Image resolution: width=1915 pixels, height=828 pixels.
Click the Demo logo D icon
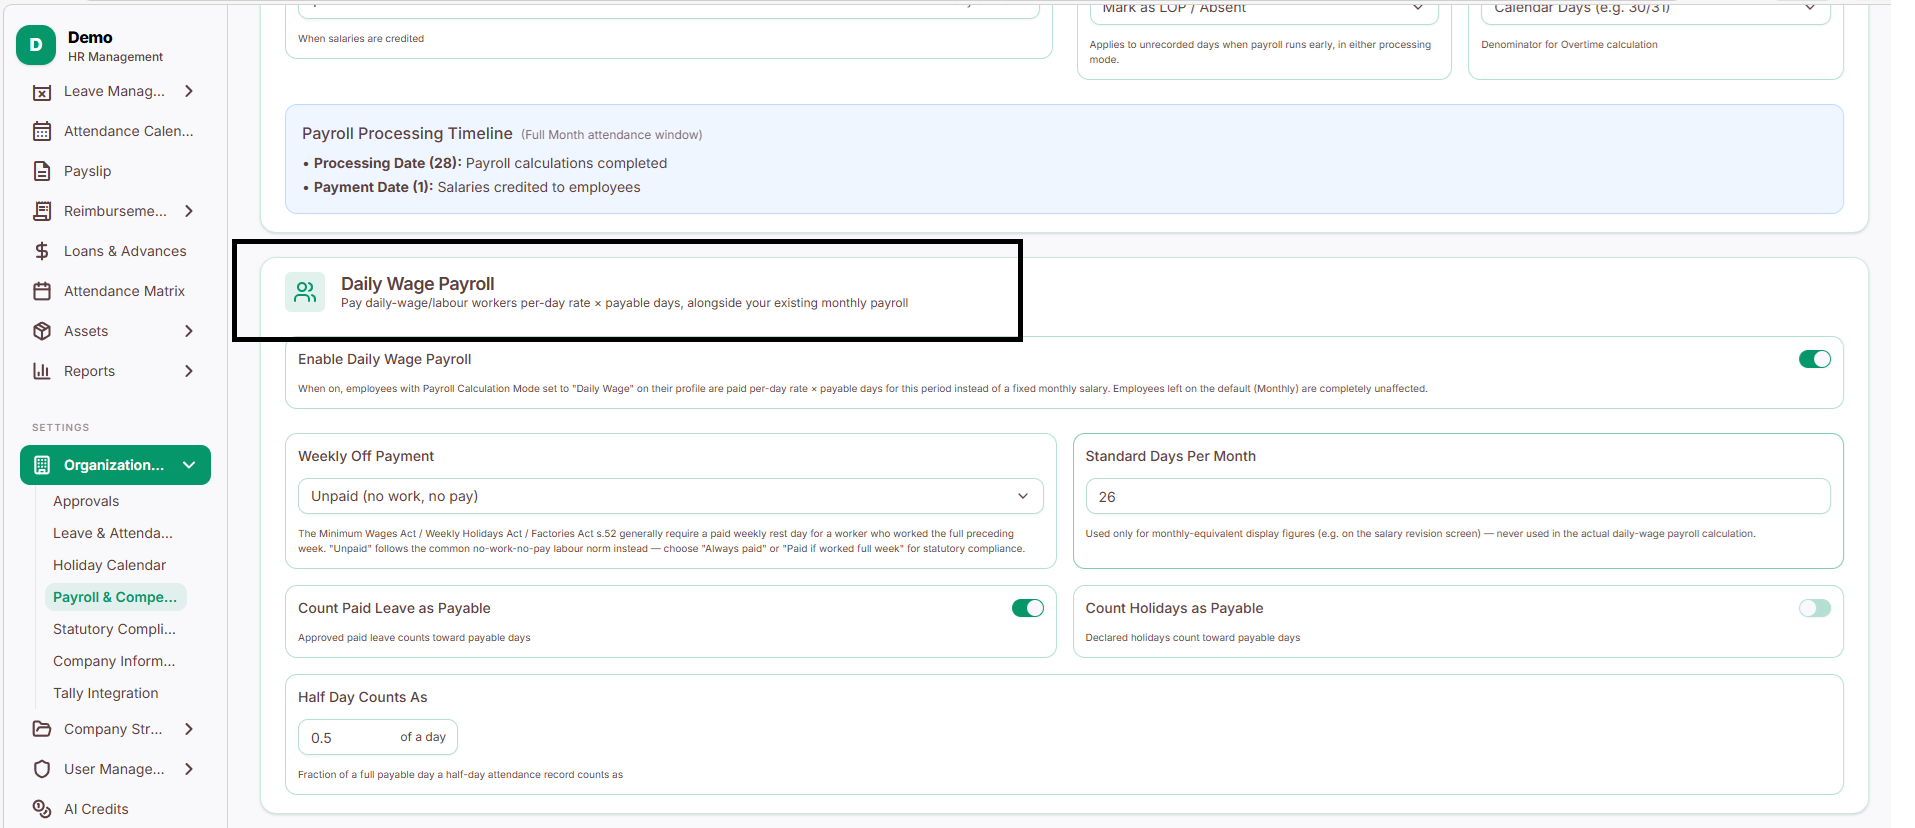(36, 45)
